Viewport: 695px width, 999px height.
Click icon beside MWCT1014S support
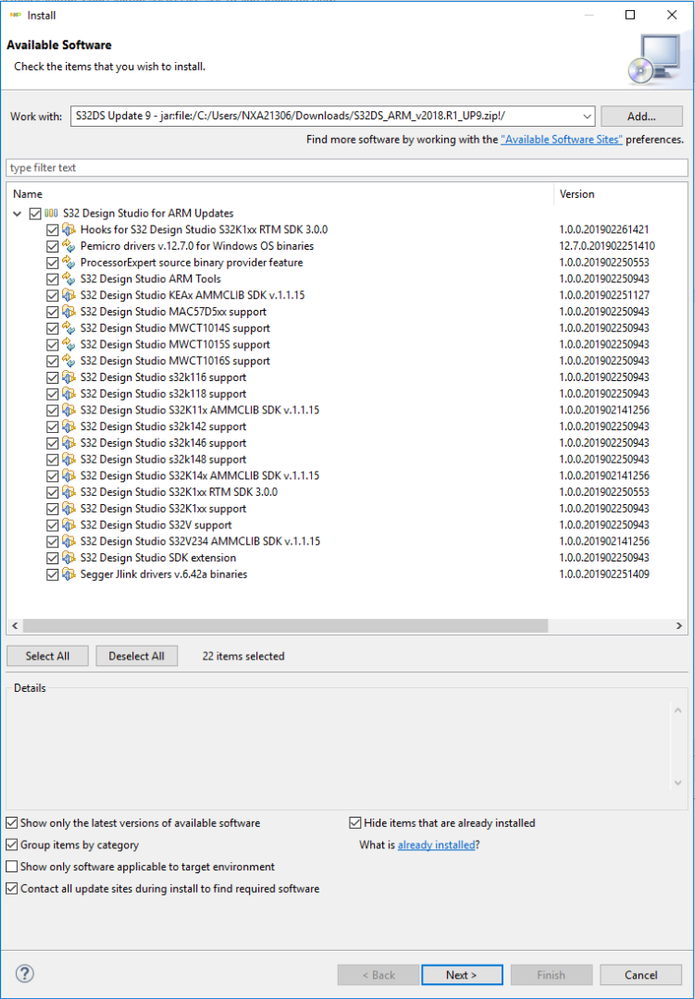pyautogui.click(x=69, y=328)
